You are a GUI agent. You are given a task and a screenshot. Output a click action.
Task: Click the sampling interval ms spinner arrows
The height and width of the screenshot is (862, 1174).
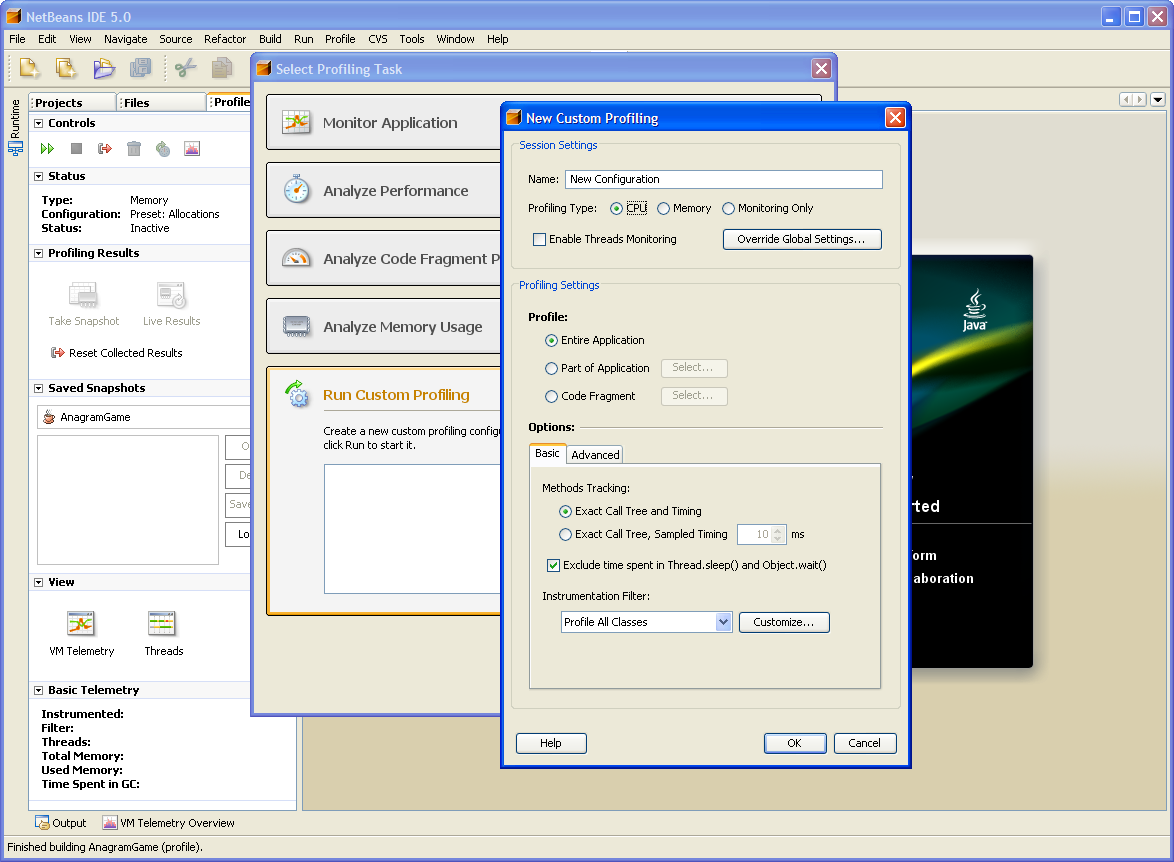click(x=778, y=535)
